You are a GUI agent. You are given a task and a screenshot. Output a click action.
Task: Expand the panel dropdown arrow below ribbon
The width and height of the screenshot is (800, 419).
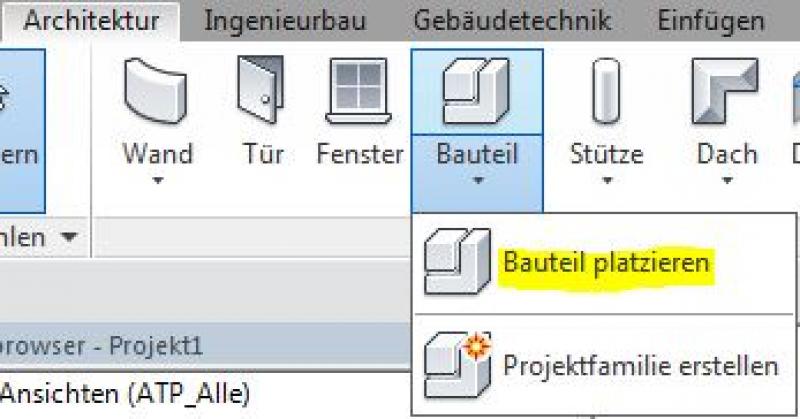pyautogui.click(x=69, y=237)
